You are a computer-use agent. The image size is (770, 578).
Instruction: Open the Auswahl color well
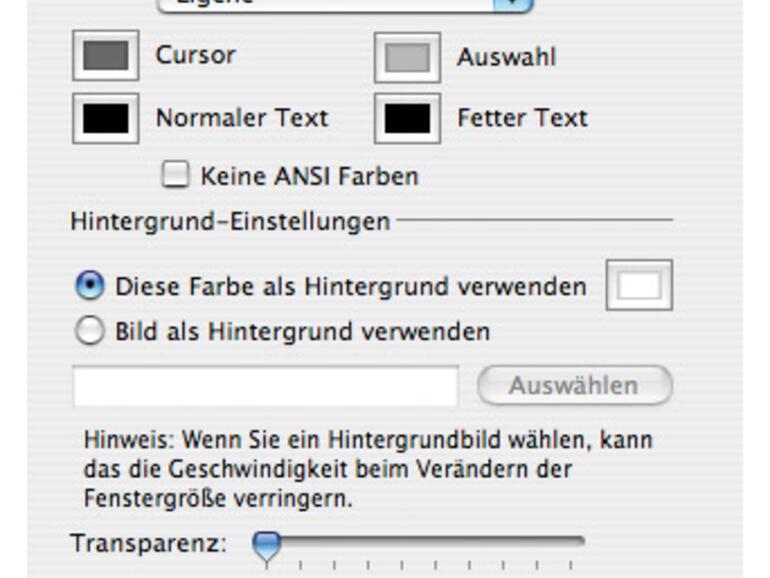coord(407,57)
